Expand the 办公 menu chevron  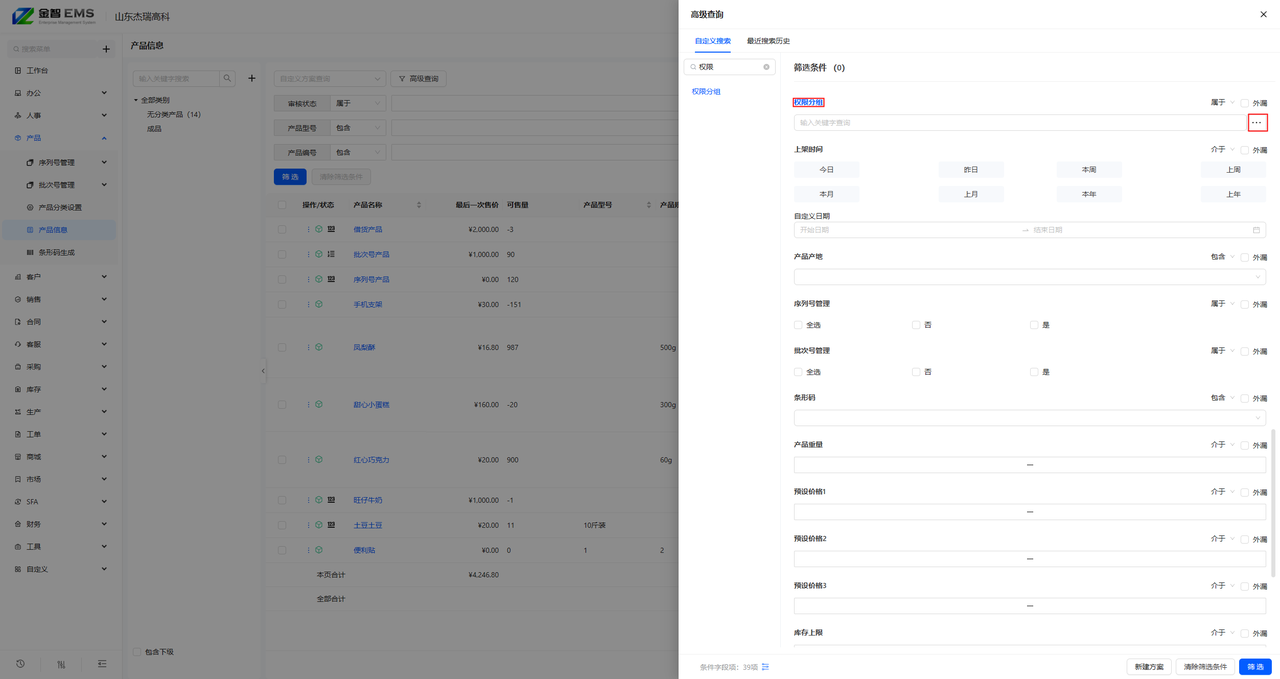coord(104,93)
